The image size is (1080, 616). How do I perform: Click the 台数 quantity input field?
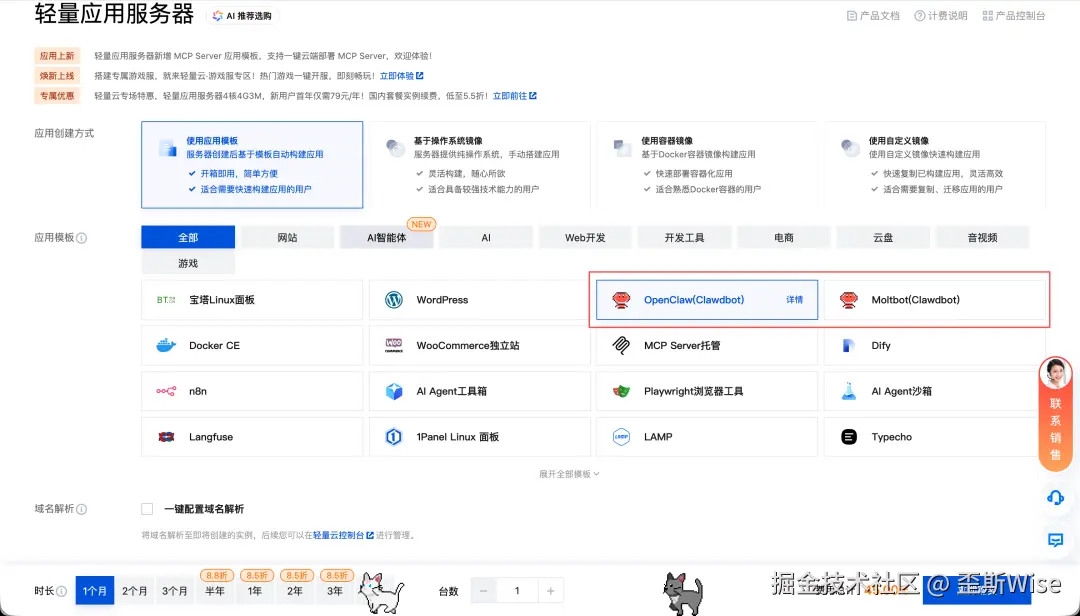coord(517,591)
